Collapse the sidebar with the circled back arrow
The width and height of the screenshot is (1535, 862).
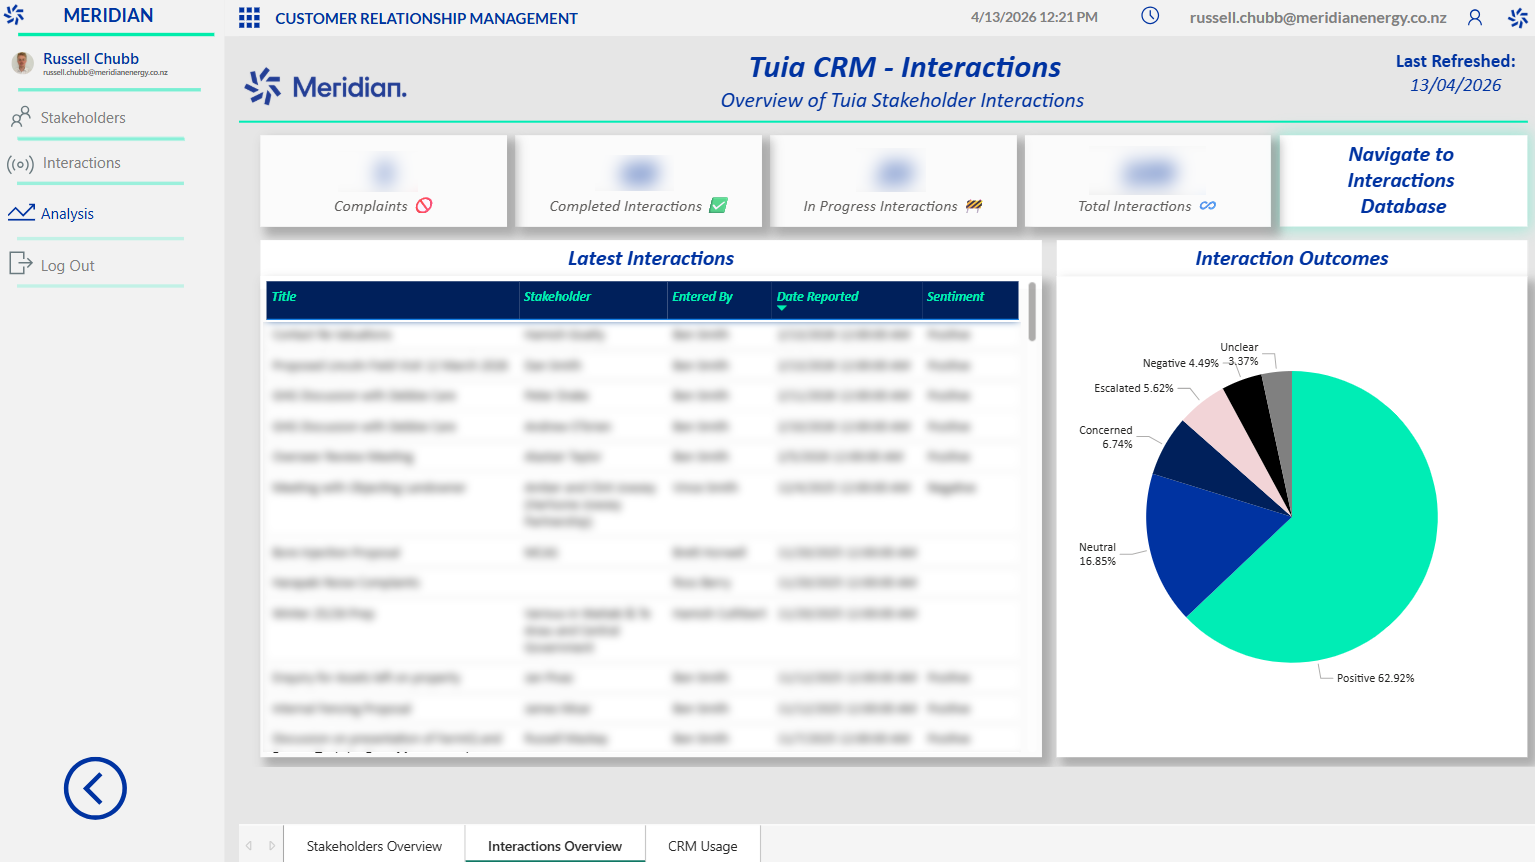(x=95, y=788)
